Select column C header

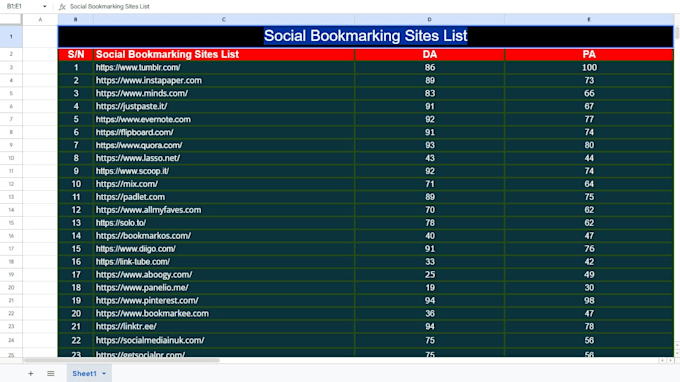(224, 20)
